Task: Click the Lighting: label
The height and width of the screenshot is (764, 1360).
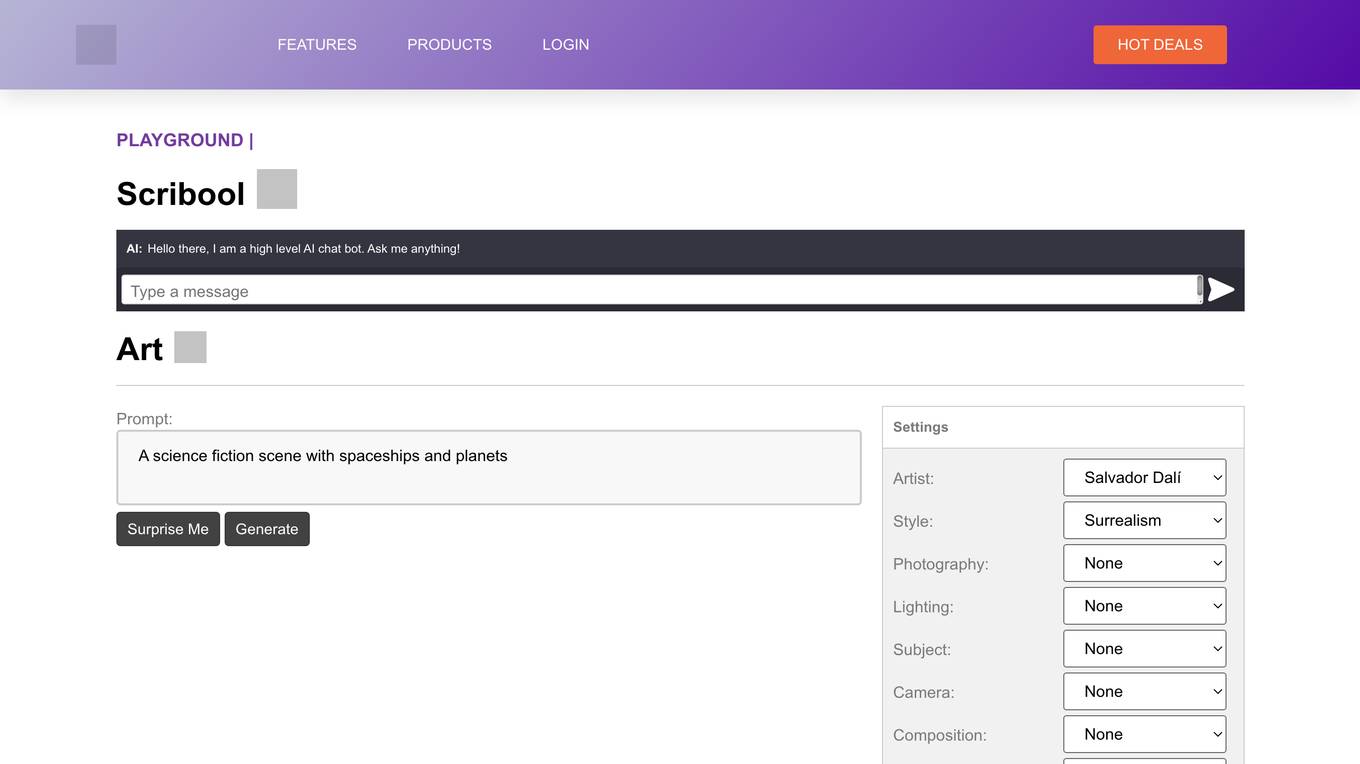Action: point(923,607)
